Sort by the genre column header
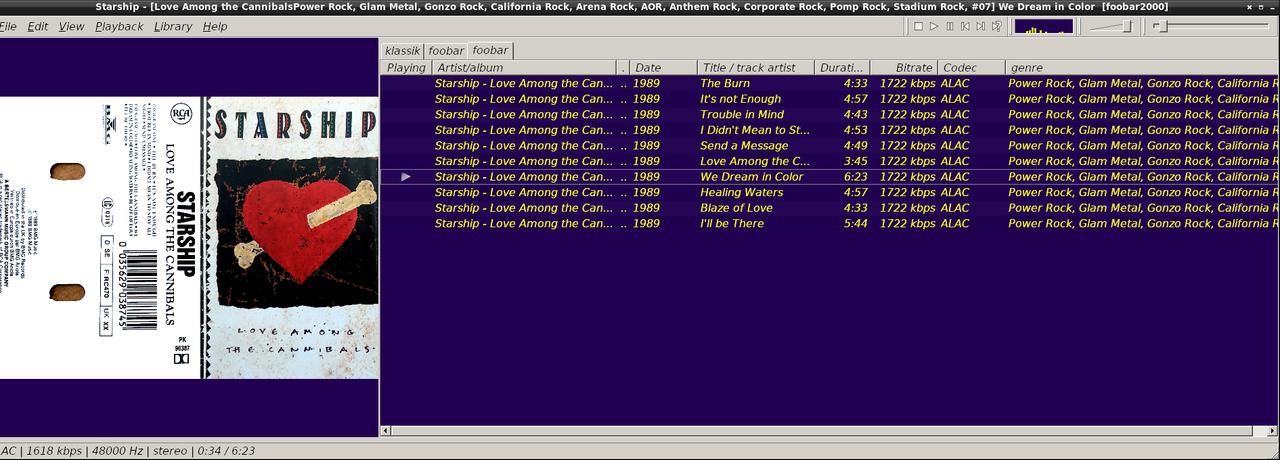 [1142, 68]
